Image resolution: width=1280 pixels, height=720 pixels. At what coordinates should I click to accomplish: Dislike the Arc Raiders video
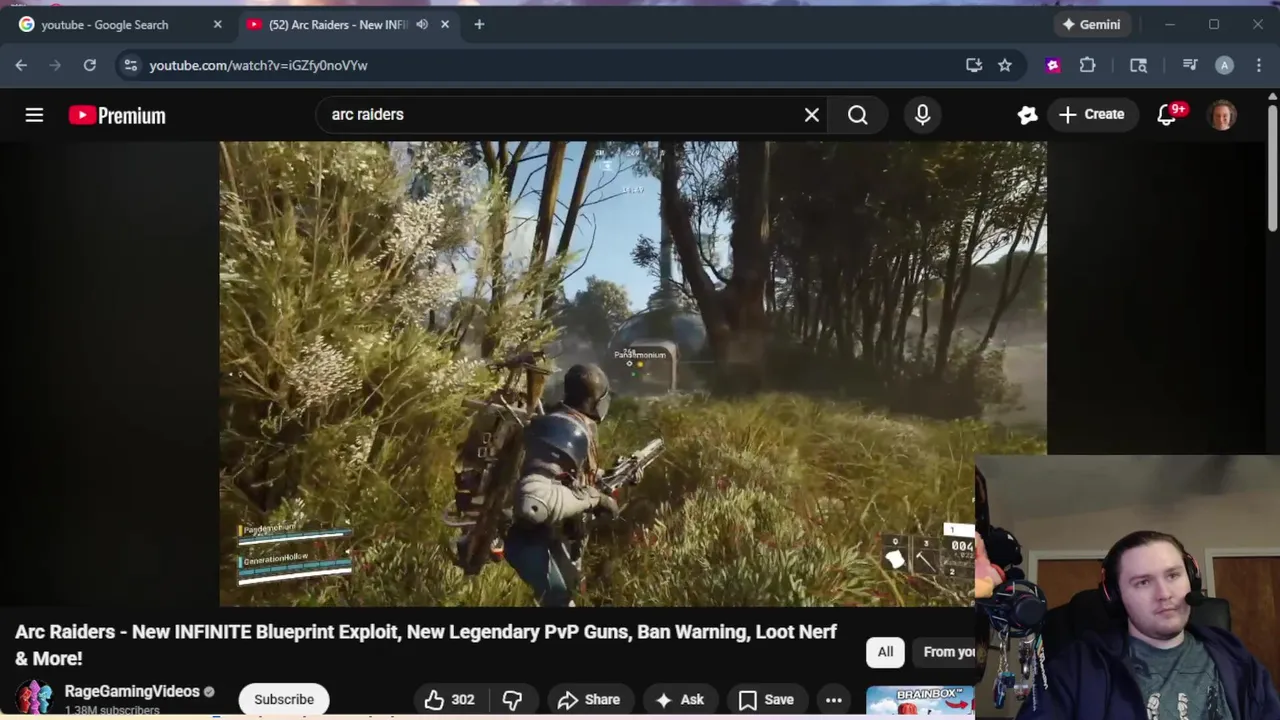pos(512,700)
